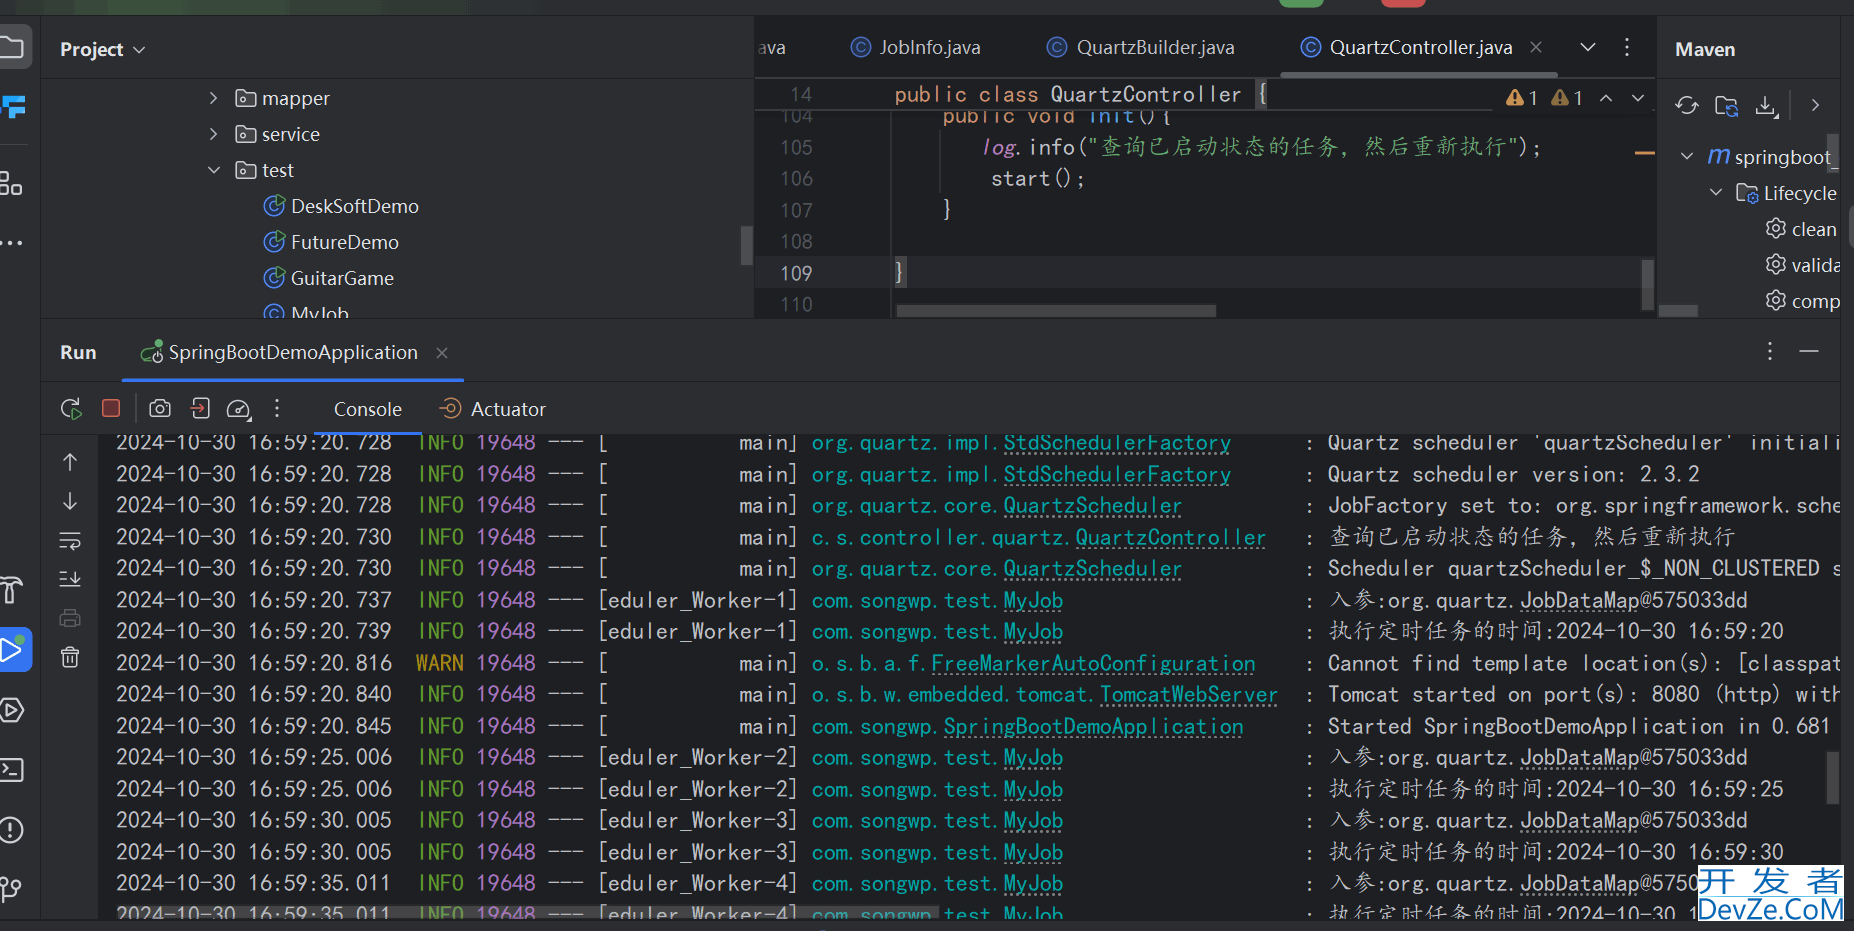The width and height of the screenshot is (1854, 931).
Task: Rerun SpringBootDemoApplication
Action: point(71,408)
